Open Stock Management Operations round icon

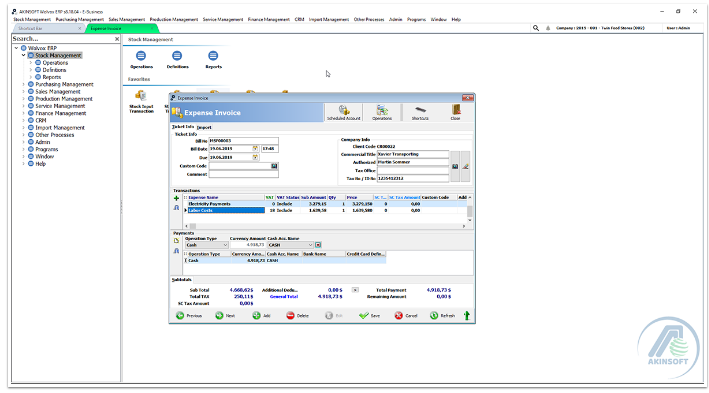tap(141, 56)
